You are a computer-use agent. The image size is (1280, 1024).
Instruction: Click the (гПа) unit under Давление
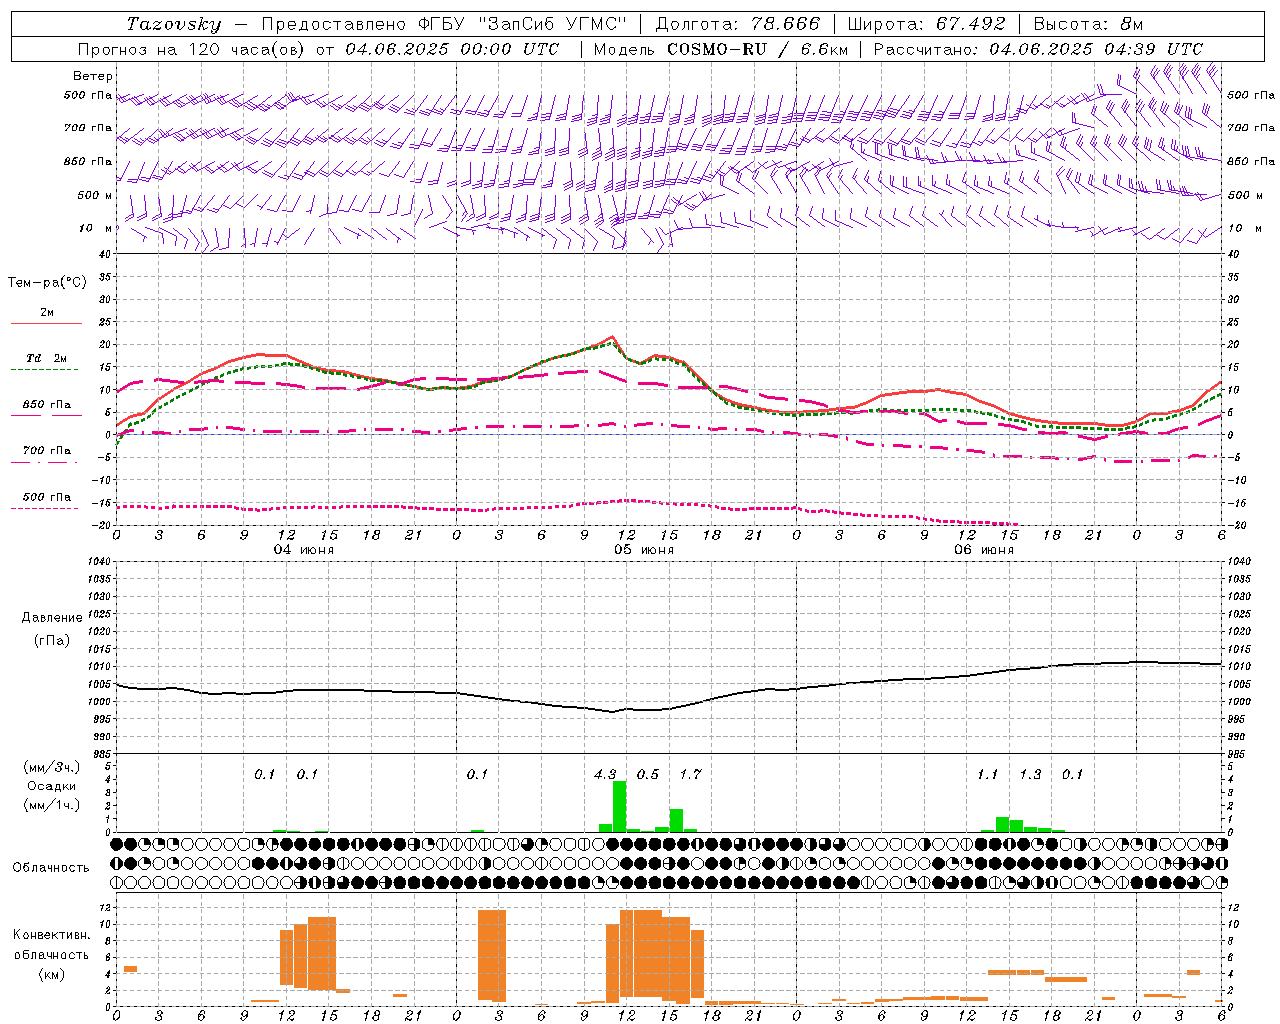pos(52,640)
